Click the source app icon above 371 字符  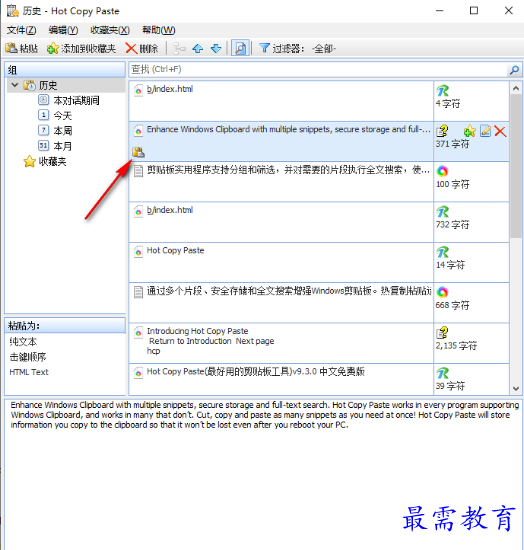442,131
